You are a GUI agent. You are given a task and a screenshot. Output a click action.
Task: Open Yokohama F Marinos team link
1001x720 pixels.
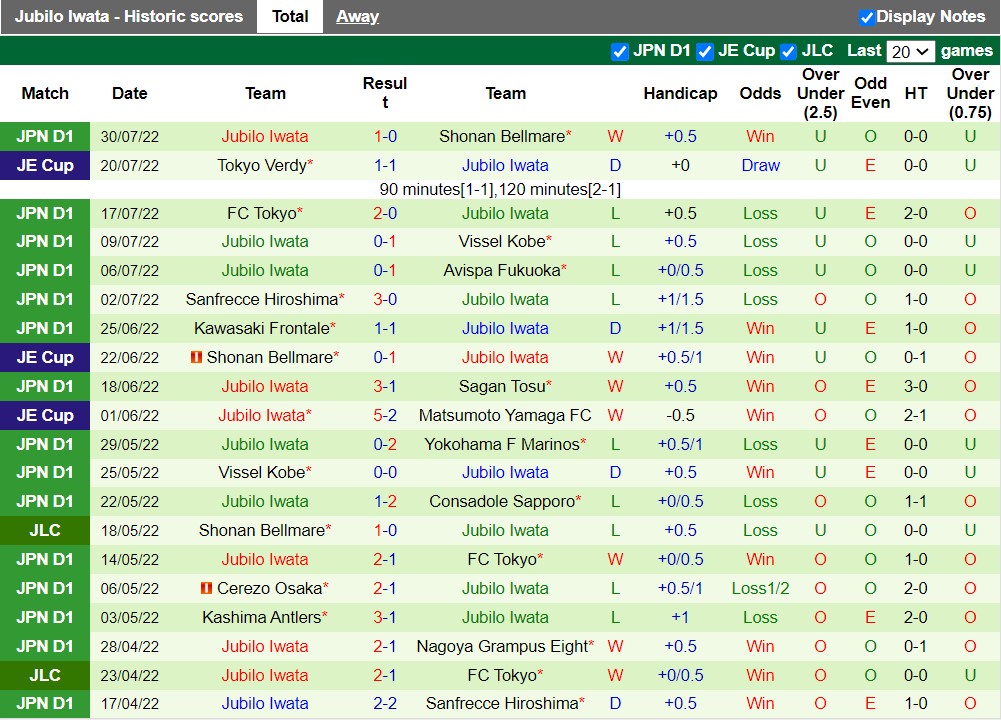[x=502, y=444]
